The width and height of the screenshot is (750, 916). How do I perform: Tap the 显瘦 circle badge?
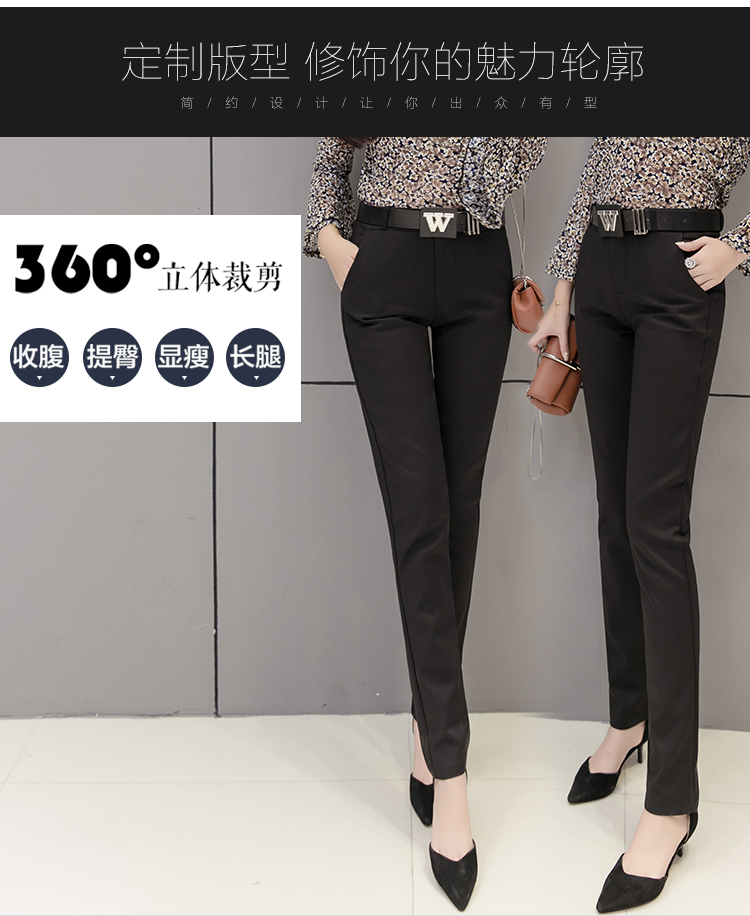pos(184,358)
